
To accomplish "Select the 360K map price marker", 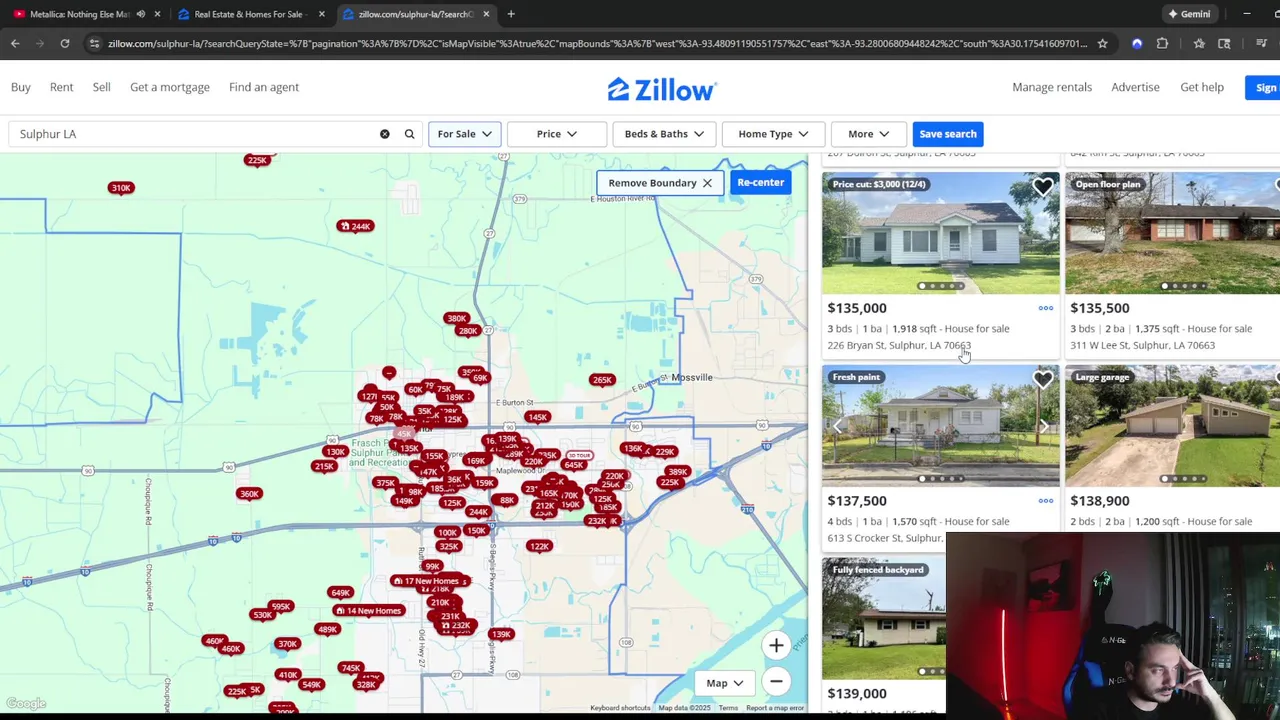I will 249,493.
